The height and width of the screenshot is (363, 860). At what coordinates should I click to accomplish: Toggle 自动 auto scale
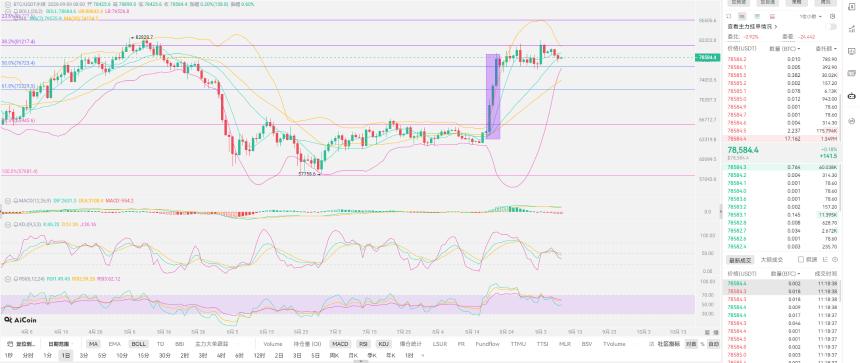[x=713, y=344]
